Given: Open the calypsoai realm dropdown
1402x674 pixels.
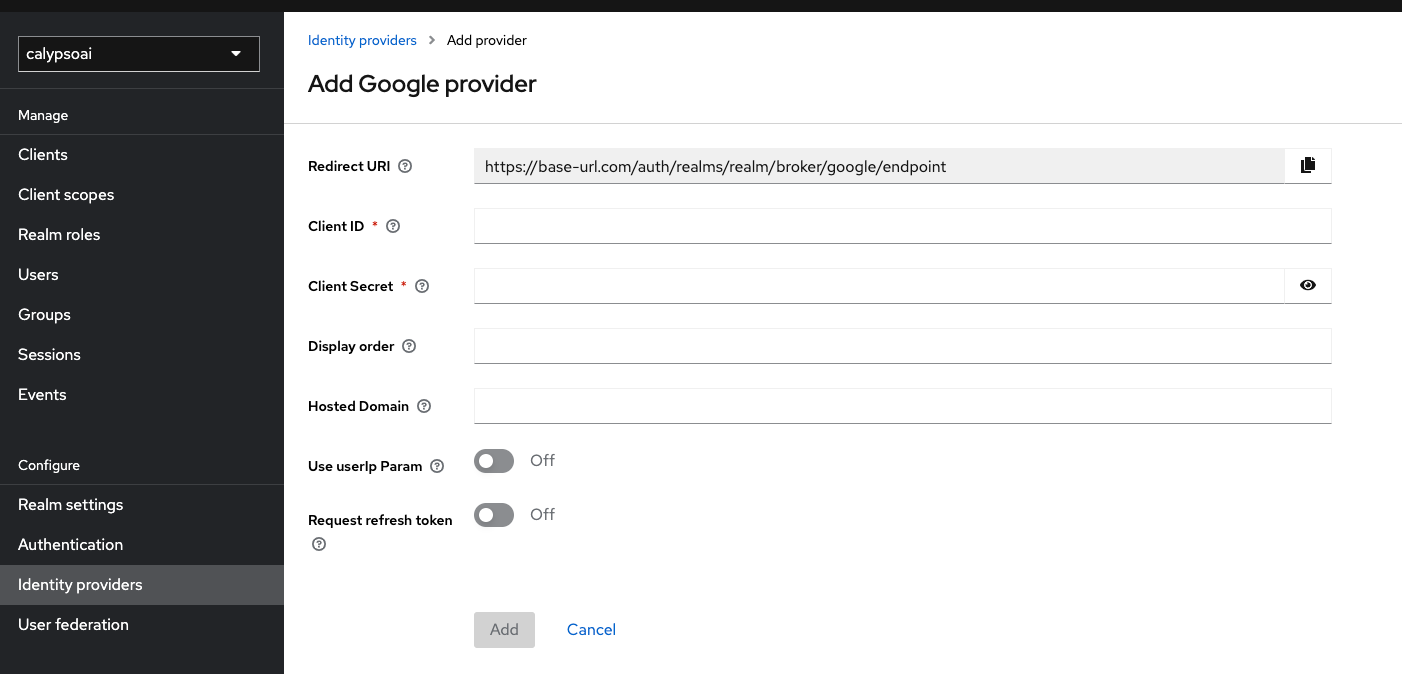Looking at the screenshot, I should coord(139,54).
